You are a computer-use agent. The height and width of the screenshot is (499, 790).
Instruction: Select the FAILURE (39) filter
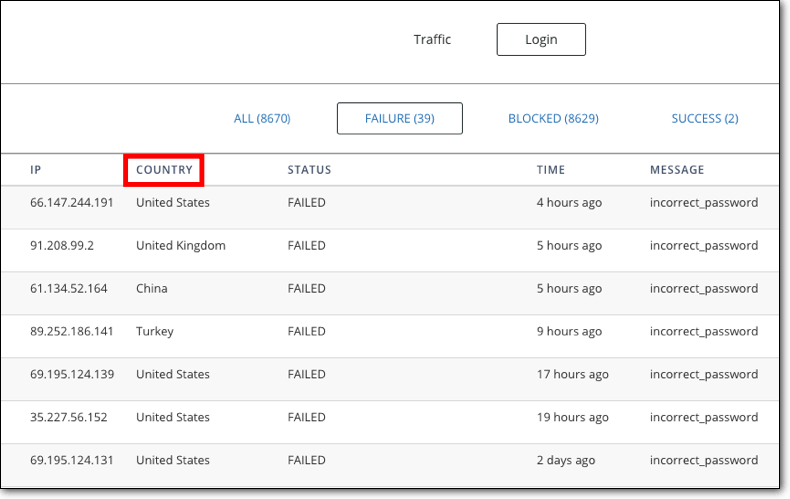[400, 118]
